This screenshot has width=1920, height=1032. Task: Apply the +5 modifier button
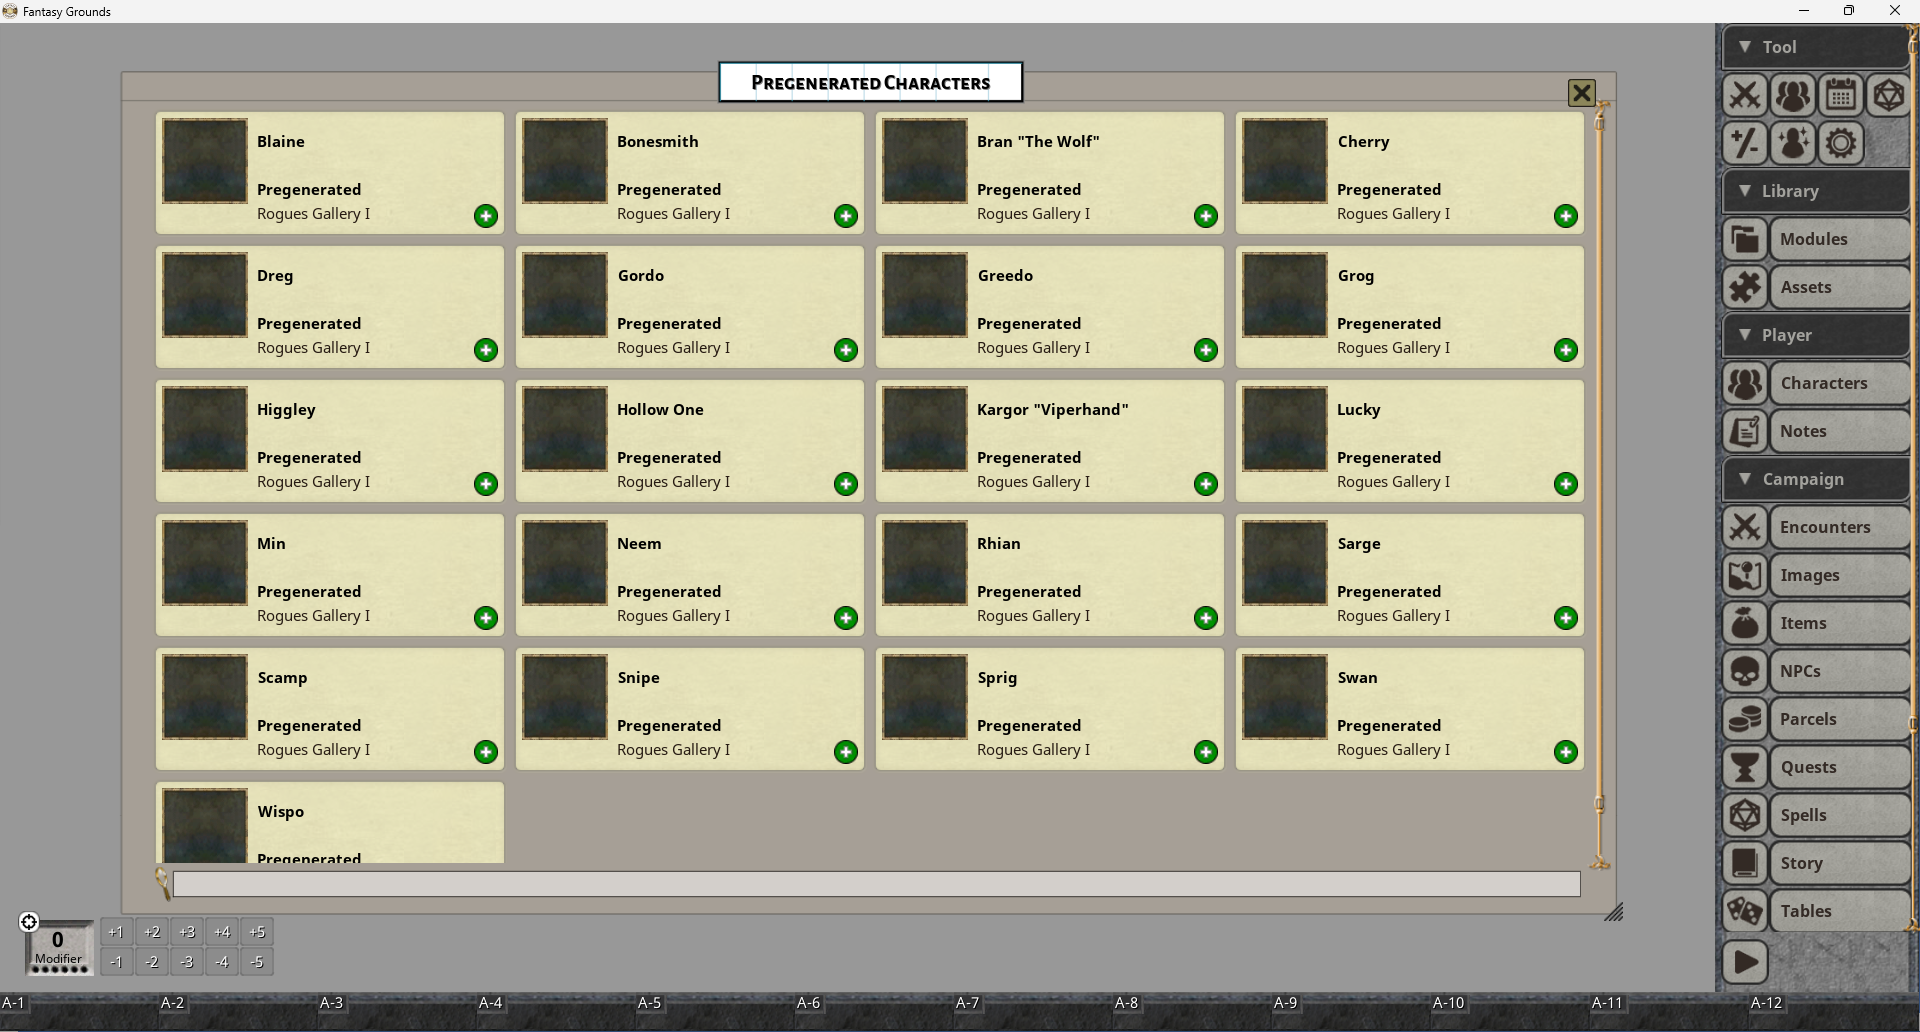coord(257,932)
